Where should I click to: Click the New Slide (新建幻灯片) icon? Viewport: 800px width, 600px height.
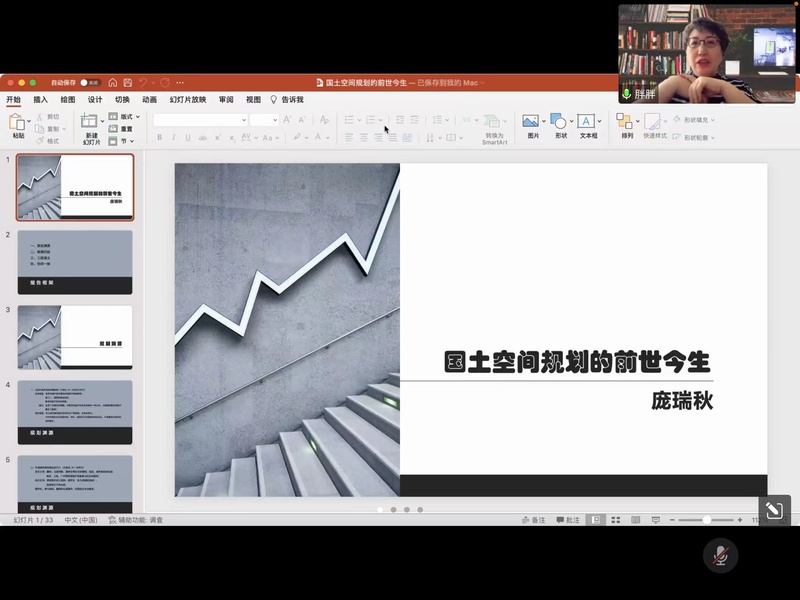pos(90,122)
